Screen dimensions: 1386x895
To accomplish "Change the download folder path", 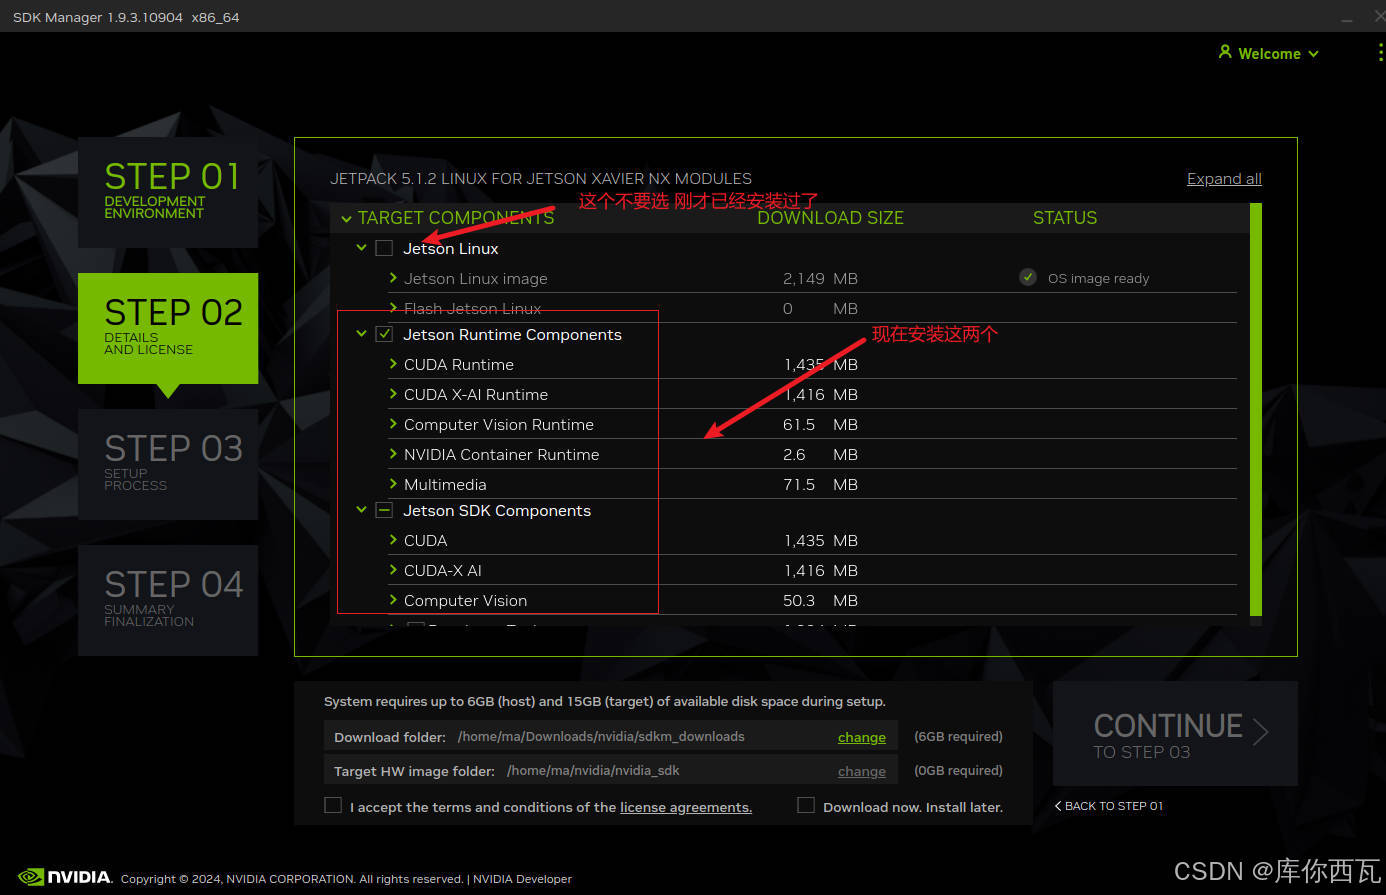I will (862, 737).
